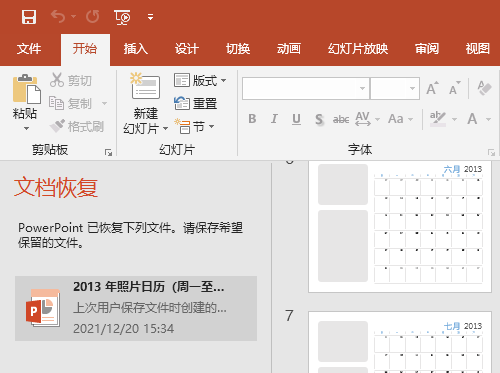
Task: Select recovered file 2013 年照片日历
Action: point(136,308)
